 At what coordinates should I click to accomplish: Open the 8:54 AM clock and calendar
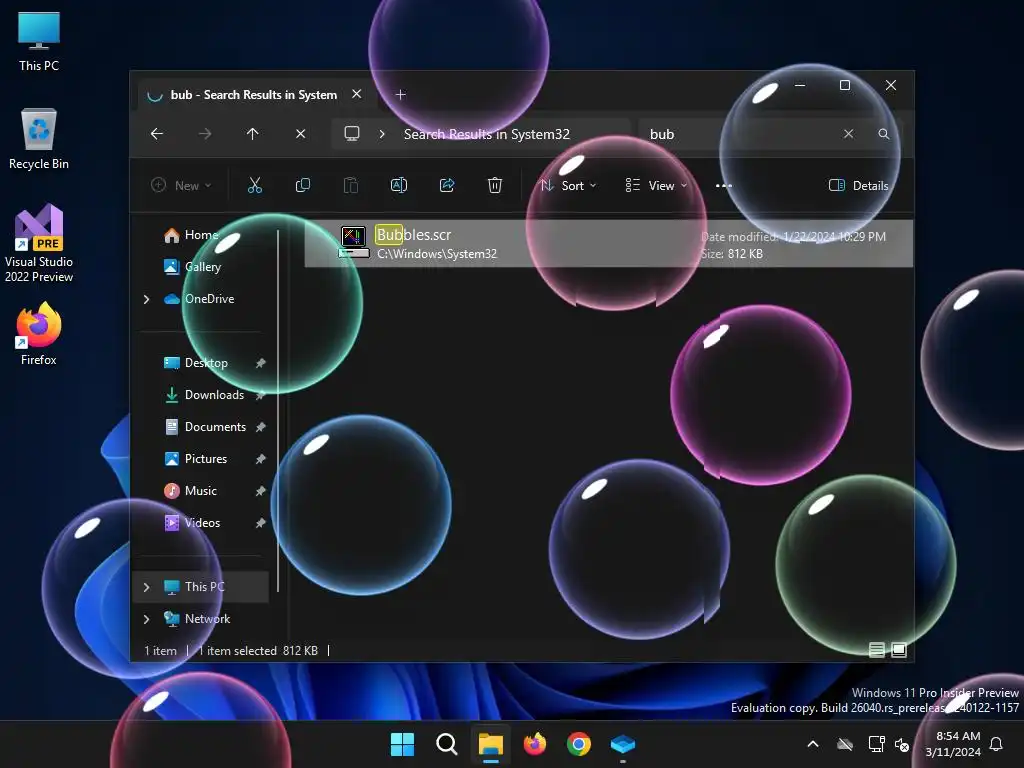point(953,744)
